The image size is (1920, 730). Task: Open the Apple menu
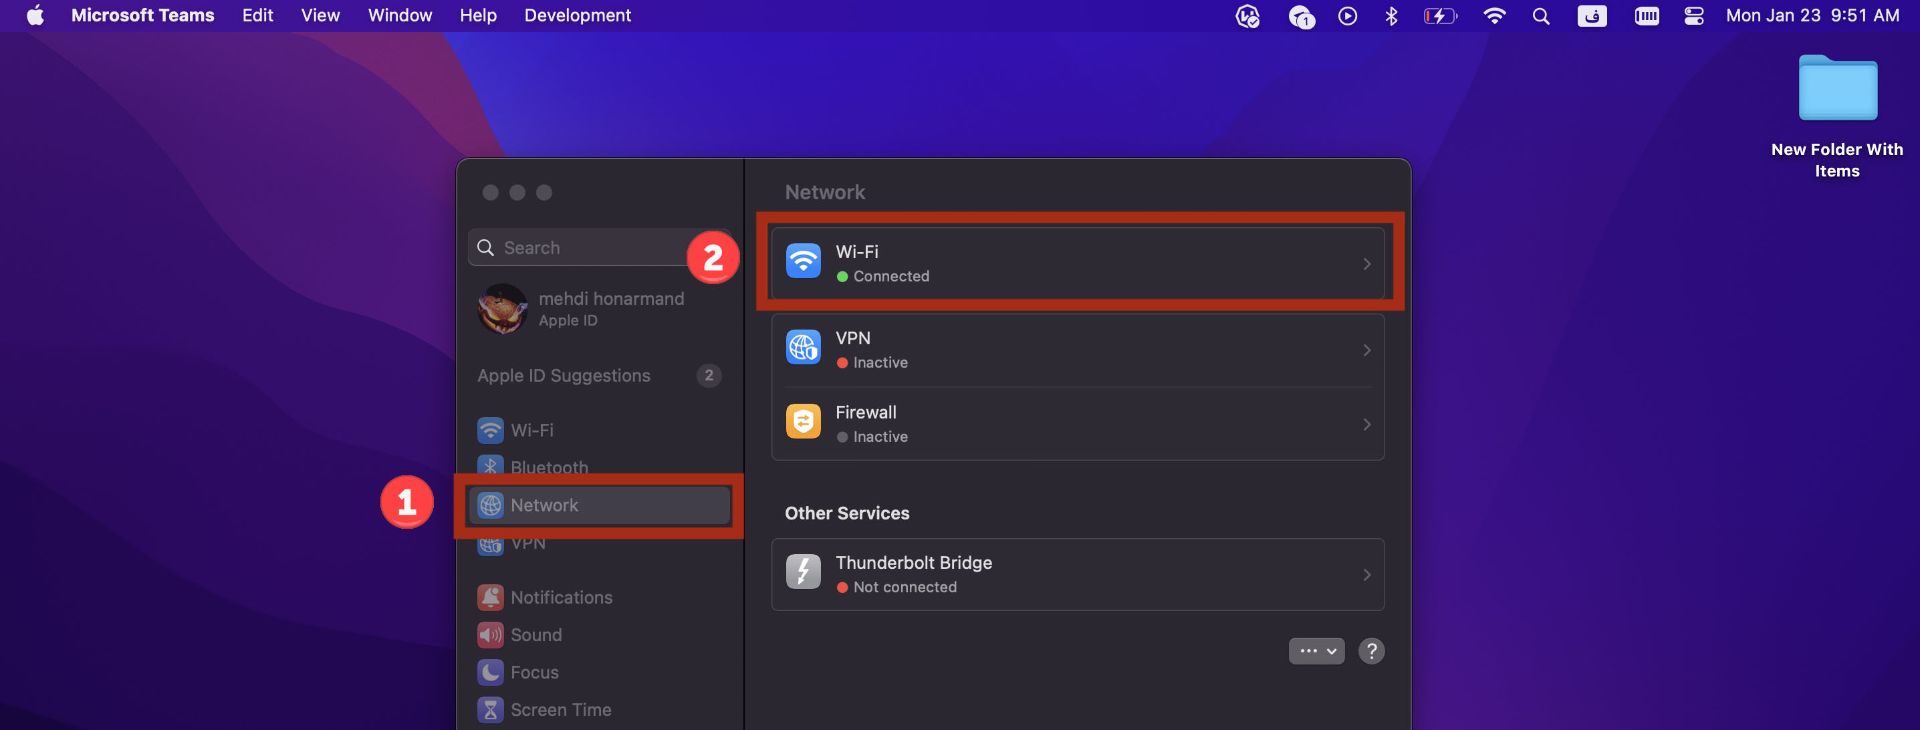point(35,16)
